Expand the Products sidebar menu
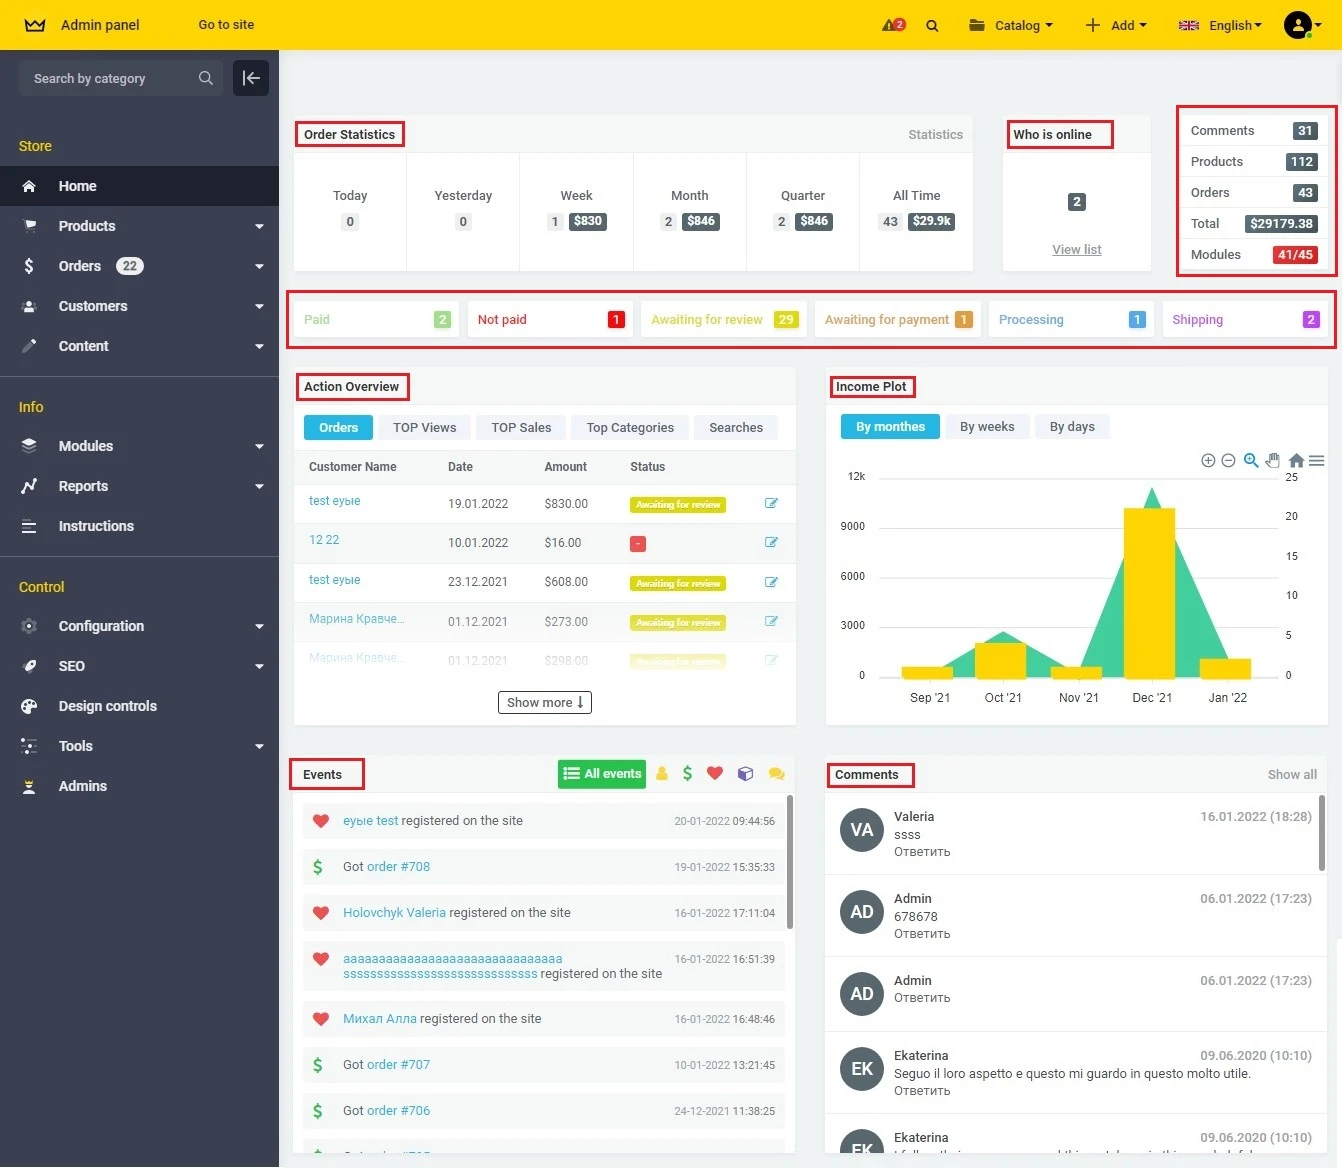 click(140, 226)
